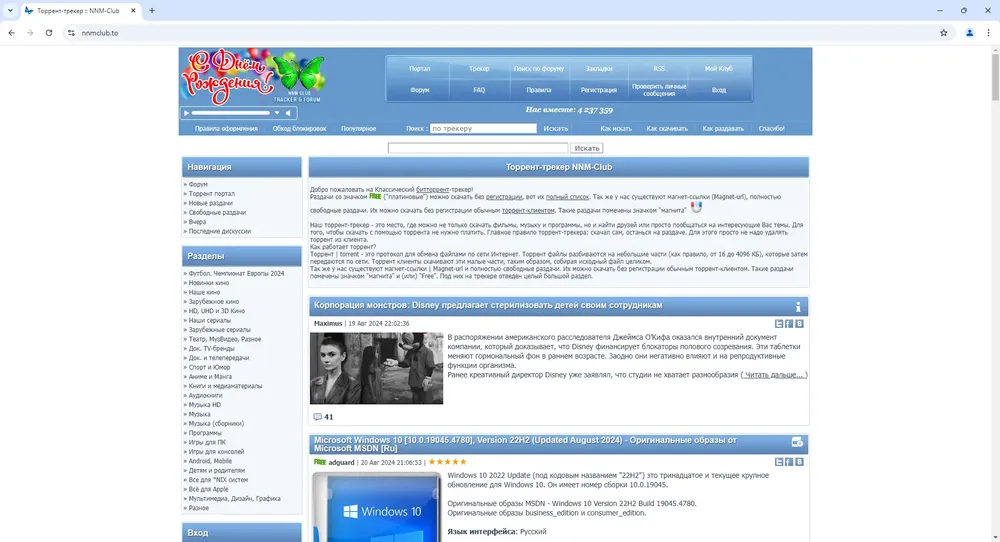Open the Правила menu item
The width and height of the screenshot is (1000, 542).
(x=539, y=90)
